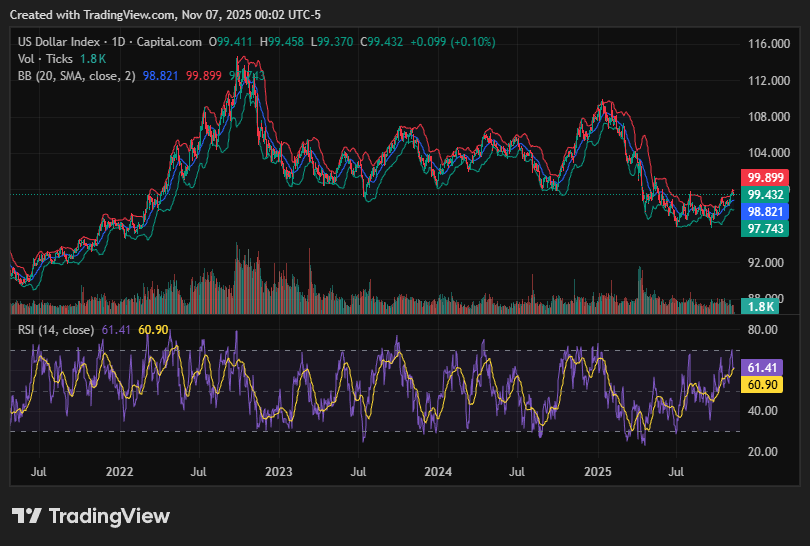This screenshot has height=546, width=810.
Task: Click the green 97.743 lower band label
Action: (x=765, y=229)
